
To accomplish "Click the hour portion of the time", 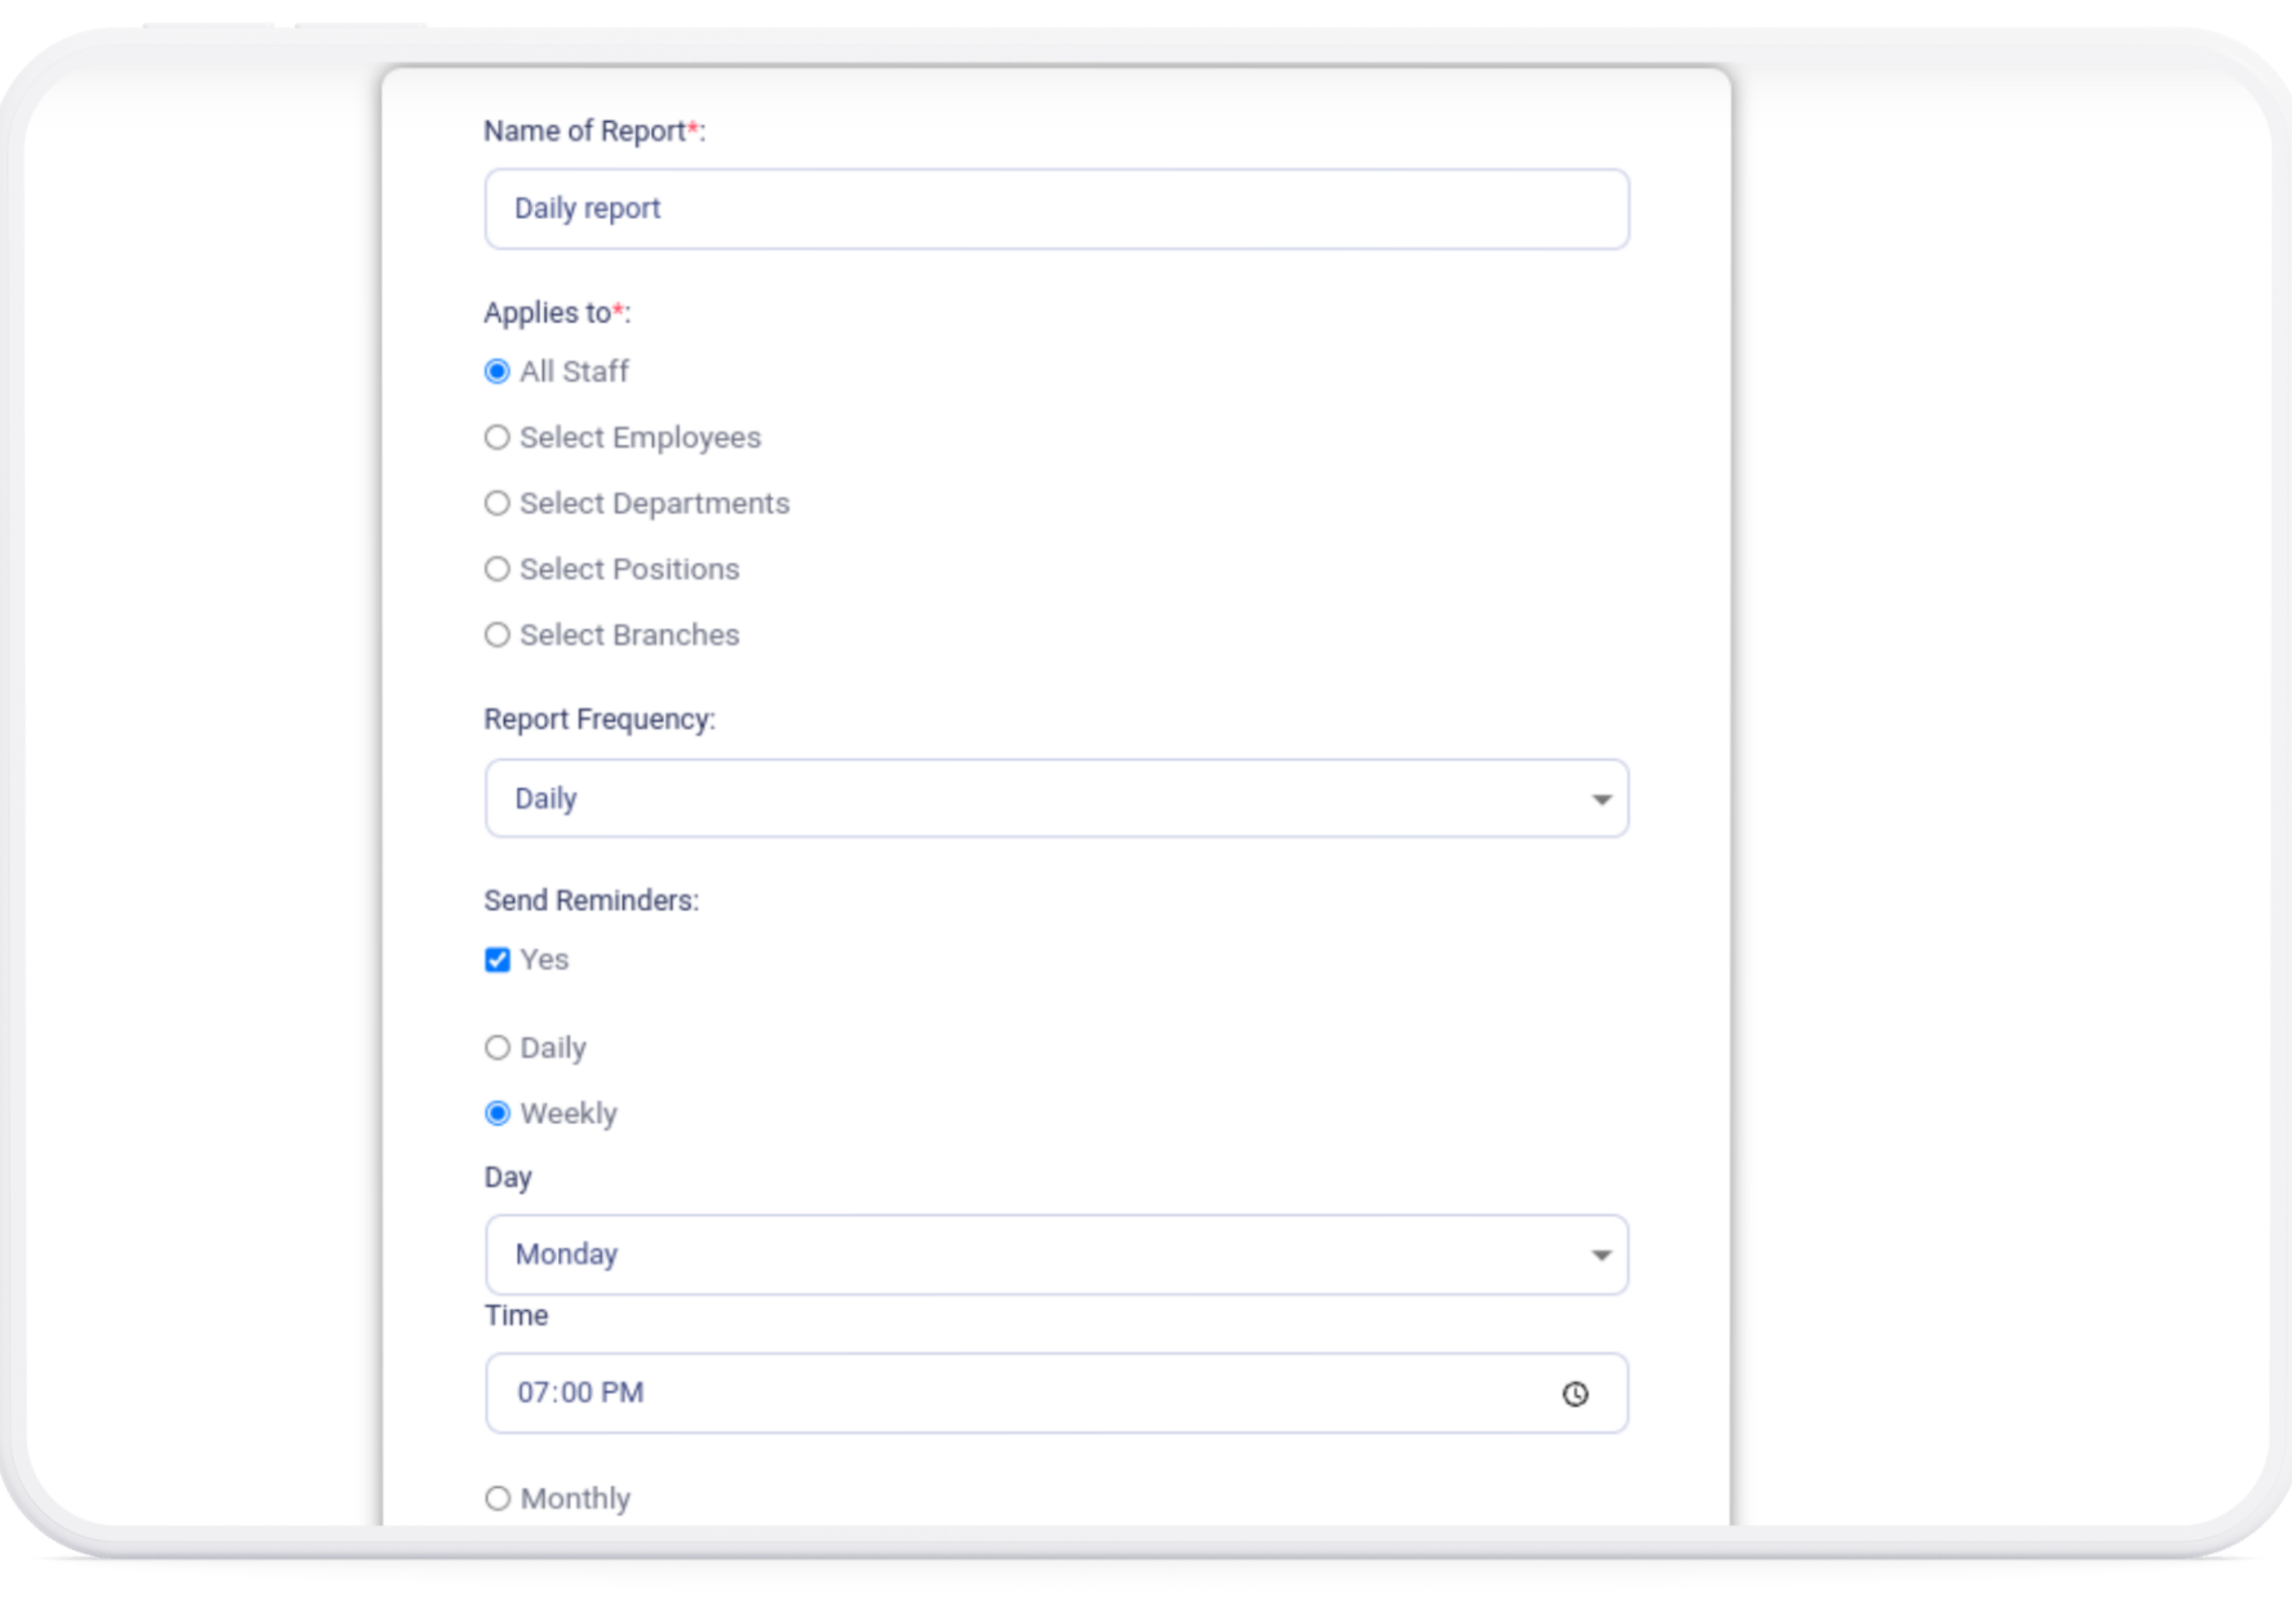I will point(532,1393).
